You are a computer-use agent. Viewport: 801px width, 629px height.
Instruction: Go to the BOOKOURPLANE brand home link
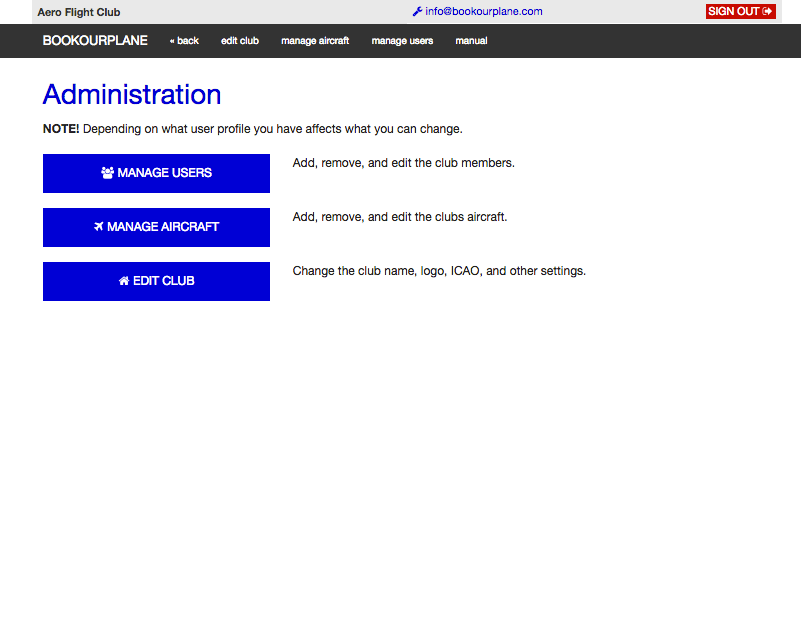(x=95, y=41)
